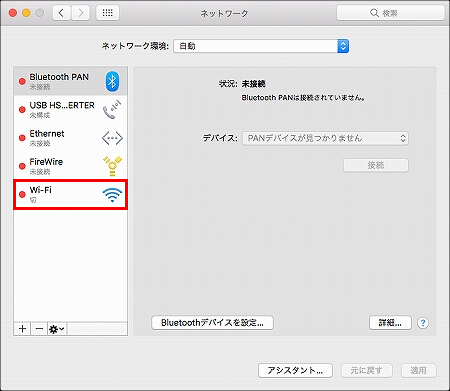Close window with the red button

13,13
